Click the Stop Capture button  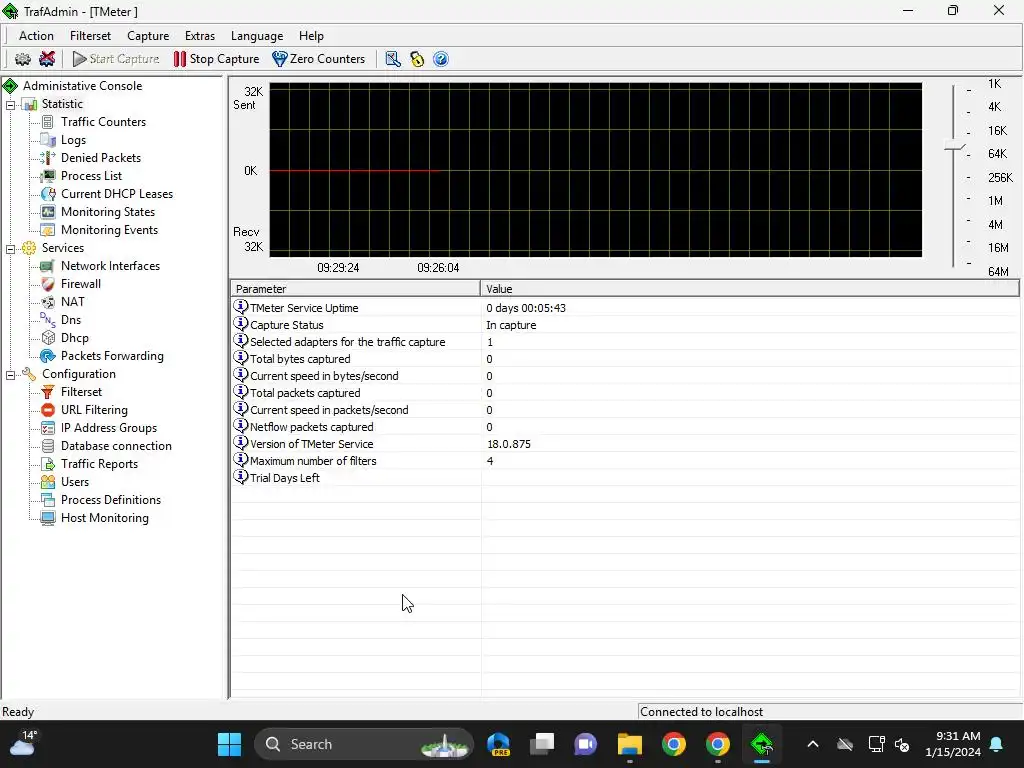pyautogui.click(x=216, y=59)
